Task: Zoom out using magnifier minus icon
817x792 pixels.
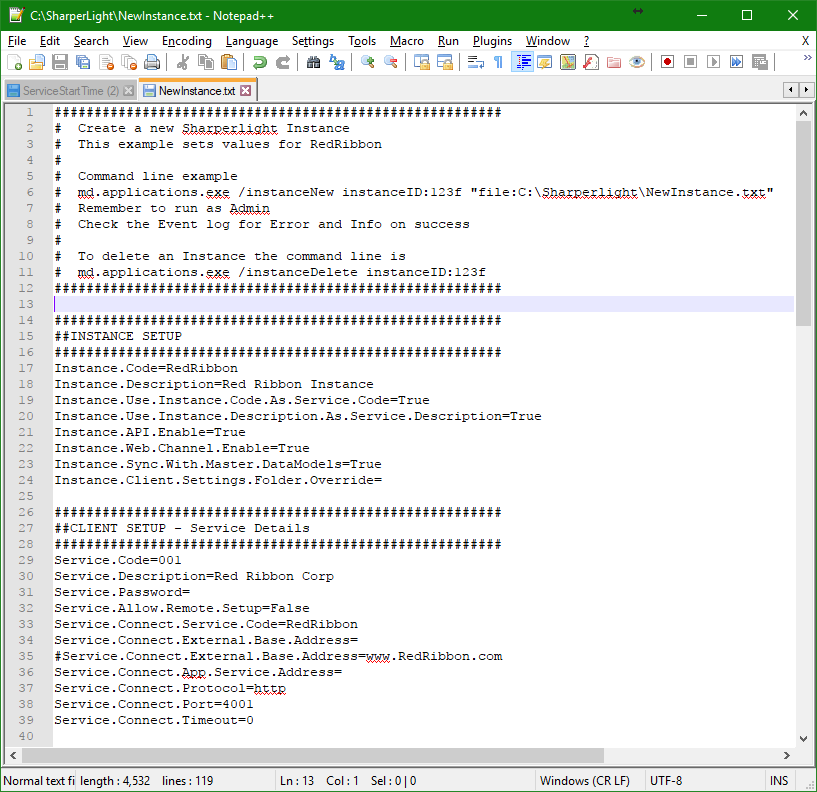Action: [x=390, y=62]
